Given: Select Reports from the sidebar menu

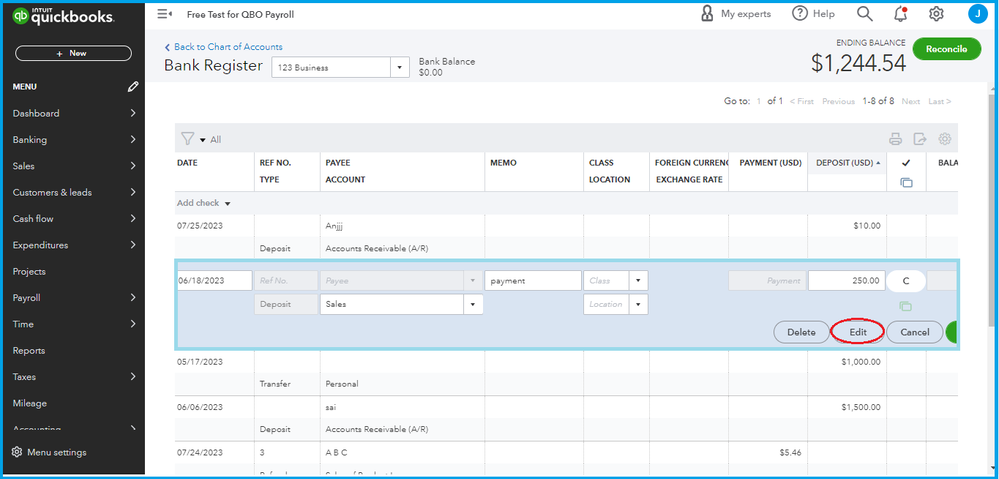Looking at the screenshot, I should (x=31, y=351).
